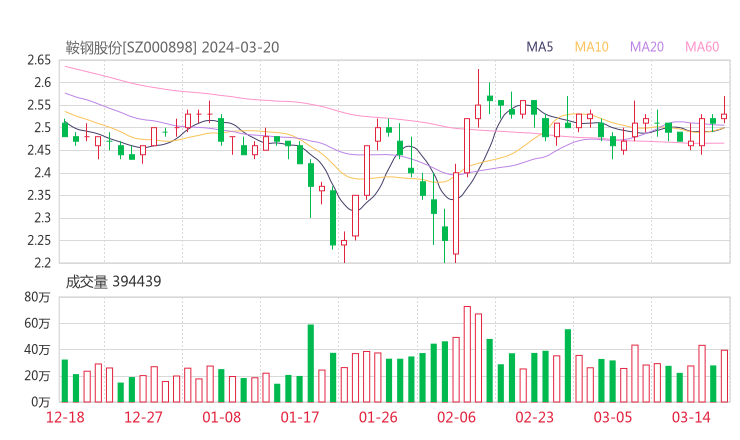Click the 01-08 date axis label
The height and width of the screenshot is (440, 740).
coord(221,417)
